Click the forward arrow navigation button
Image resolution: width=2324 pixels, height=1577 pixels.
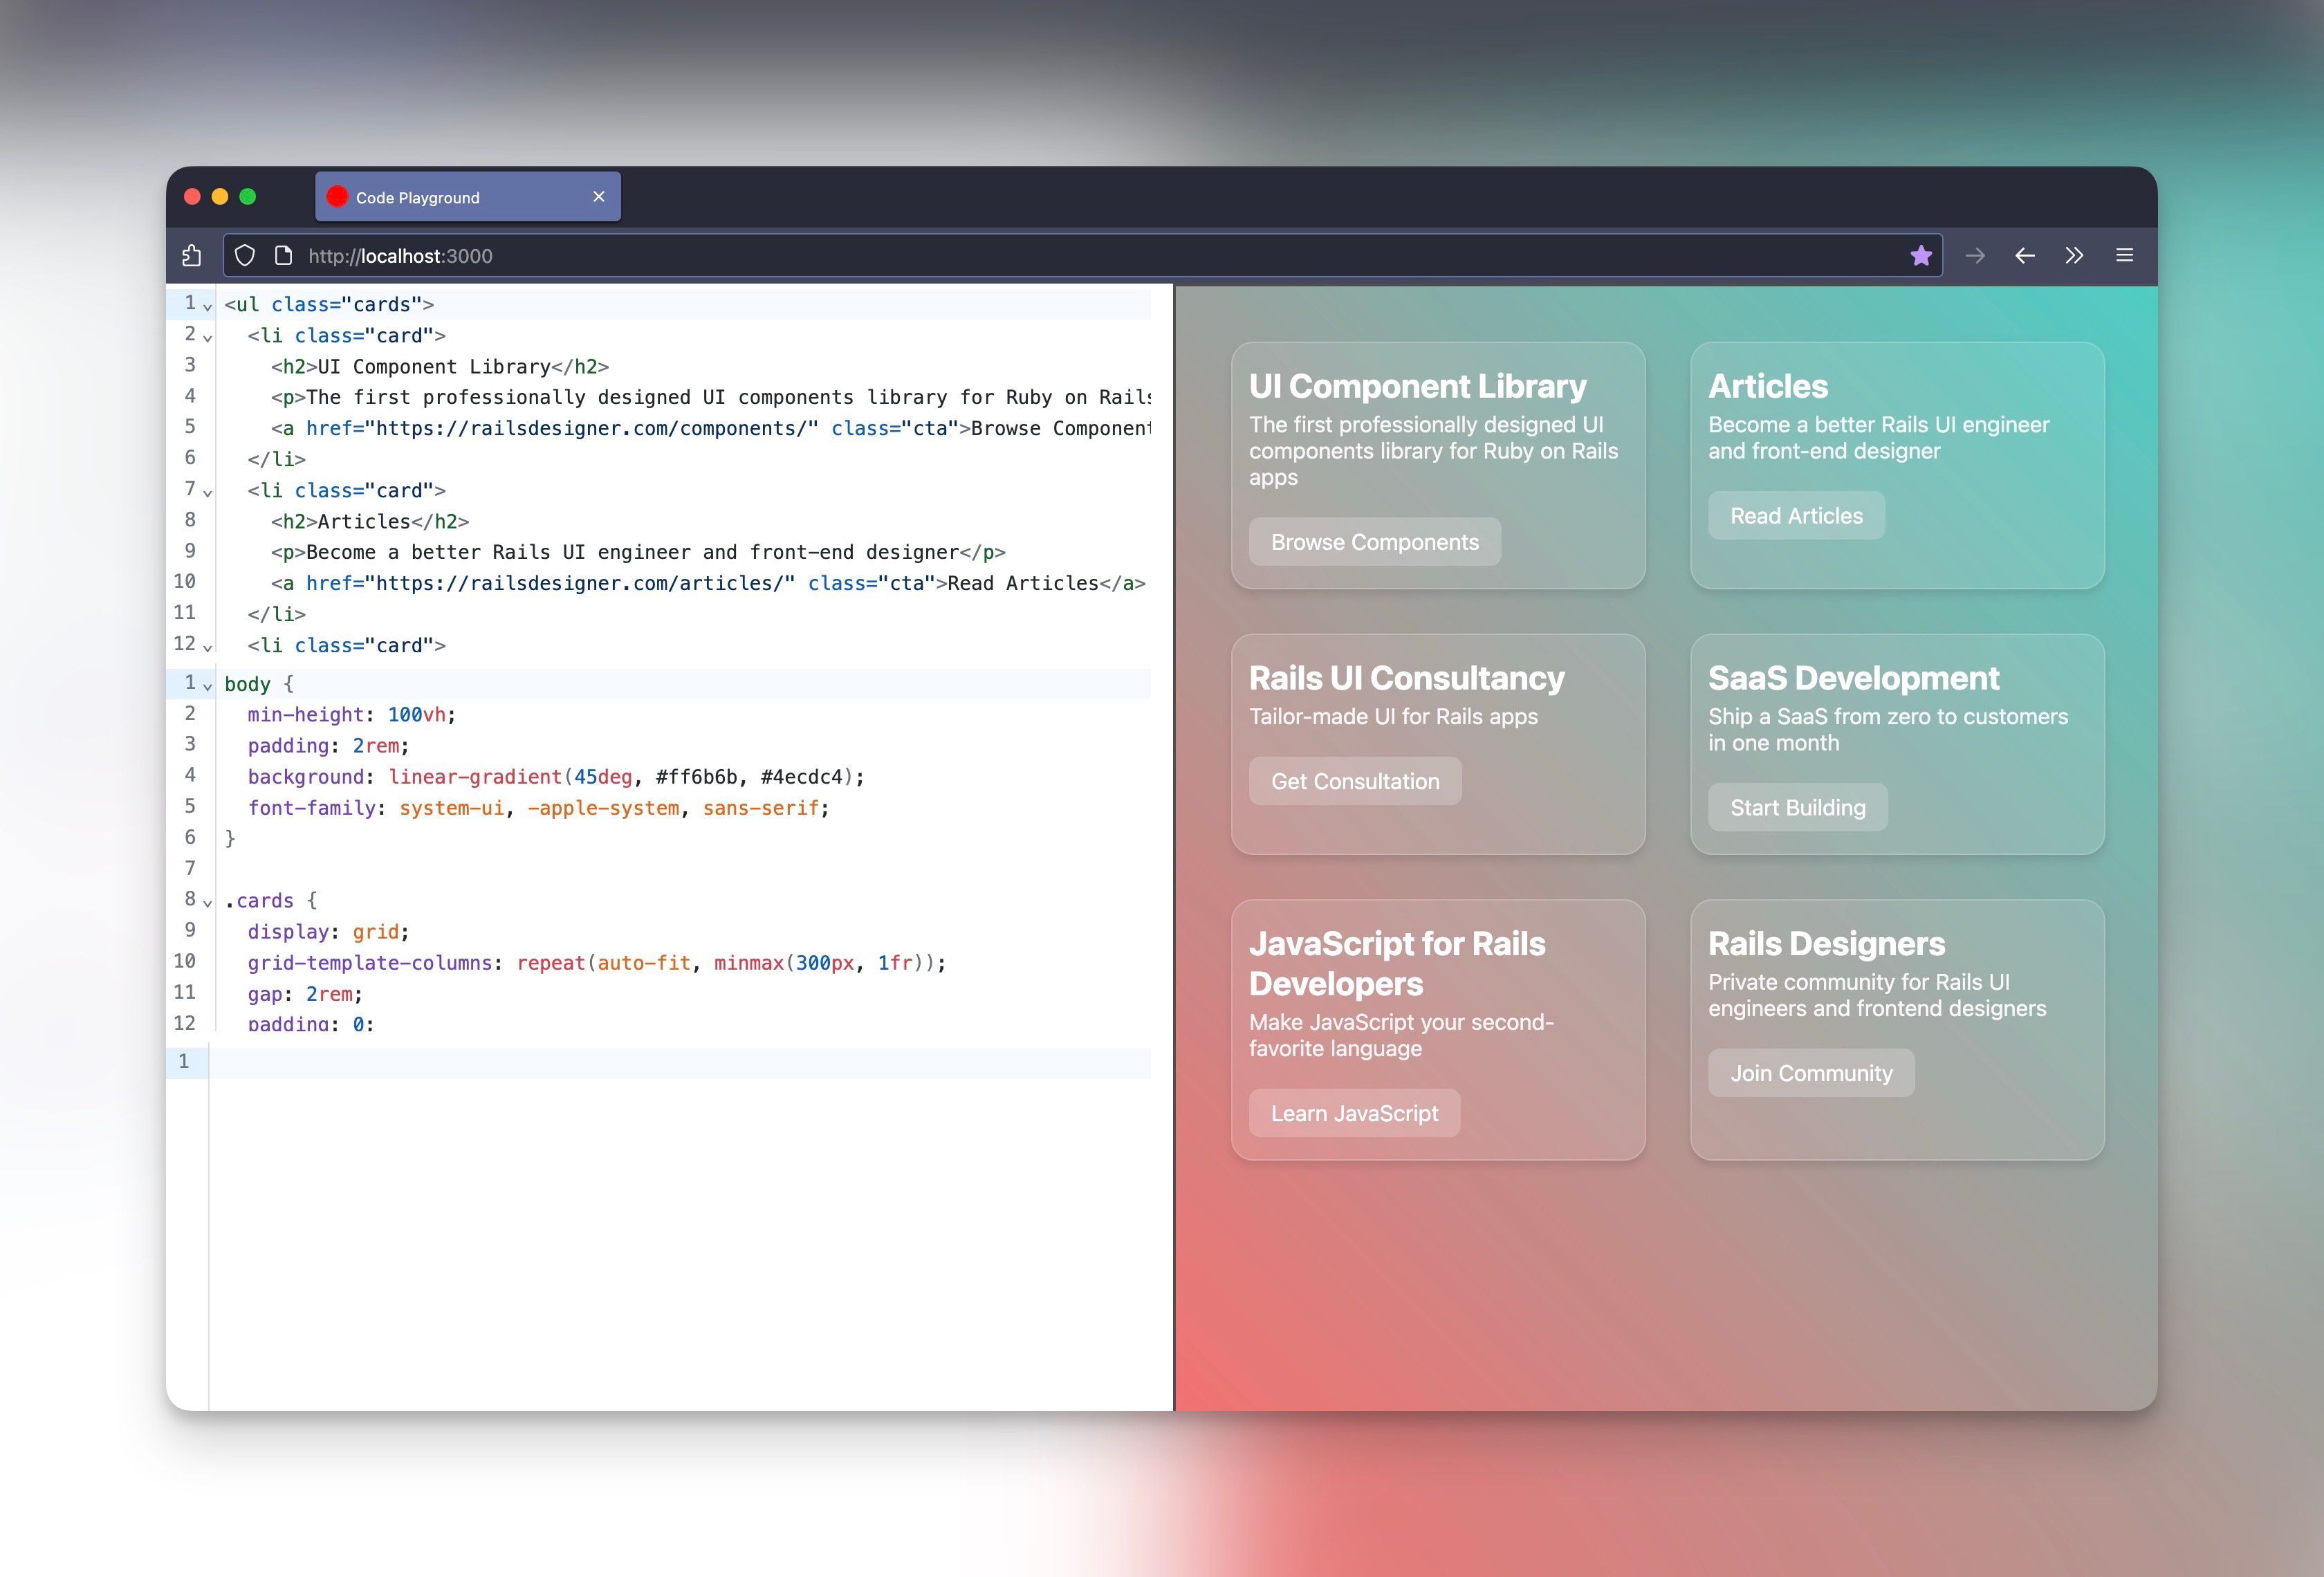[x=1975, y=256]
